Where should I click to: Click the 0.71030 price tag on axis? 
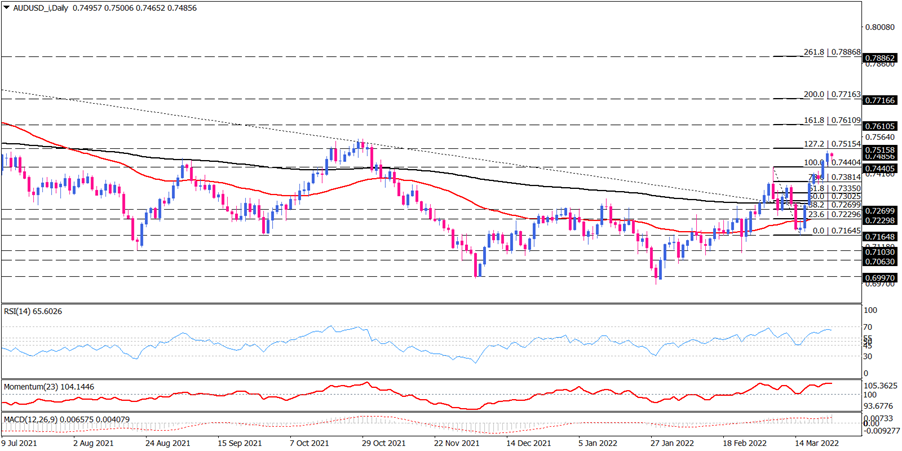tap(879, 251)
